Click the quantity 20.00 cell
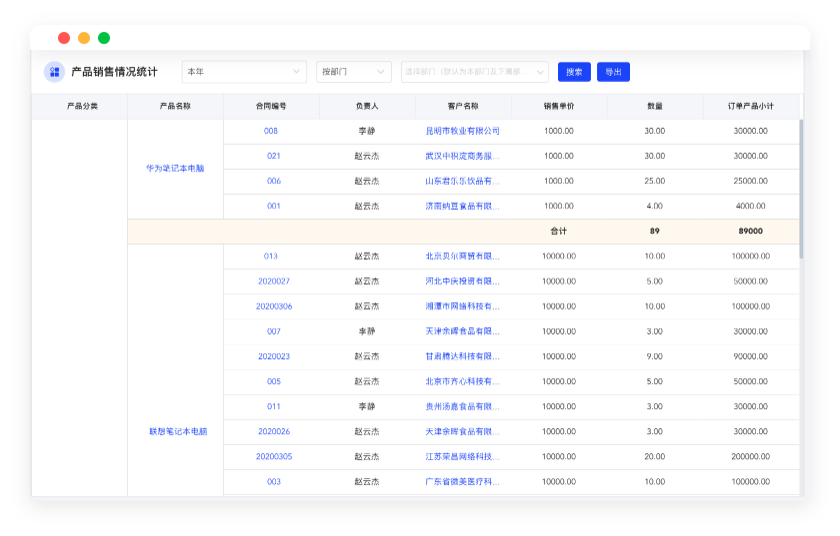This screenshot has width=840, height=536. tap(655, 456)
